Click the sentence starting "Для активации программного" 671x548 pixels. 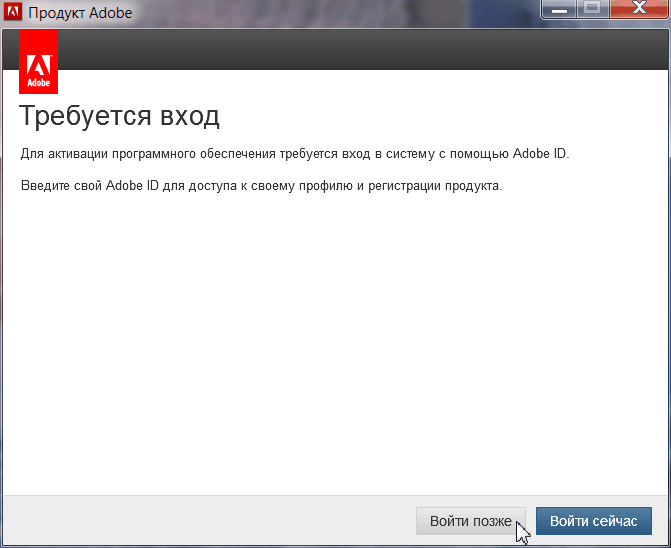[294, 154]
